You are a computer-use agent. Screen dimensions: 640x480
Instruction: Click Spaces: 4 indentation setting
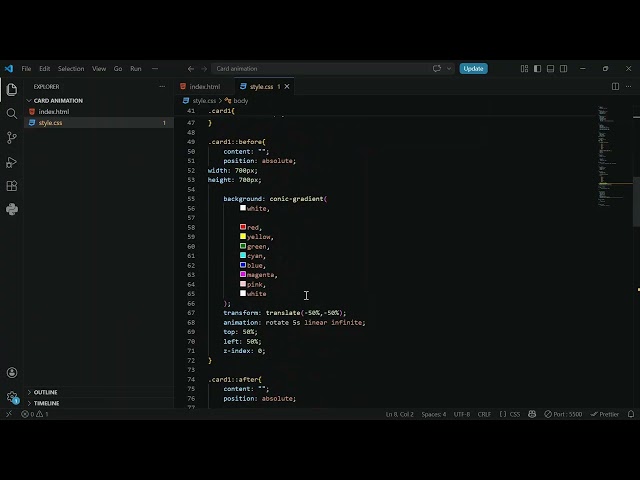pos(433,414)
